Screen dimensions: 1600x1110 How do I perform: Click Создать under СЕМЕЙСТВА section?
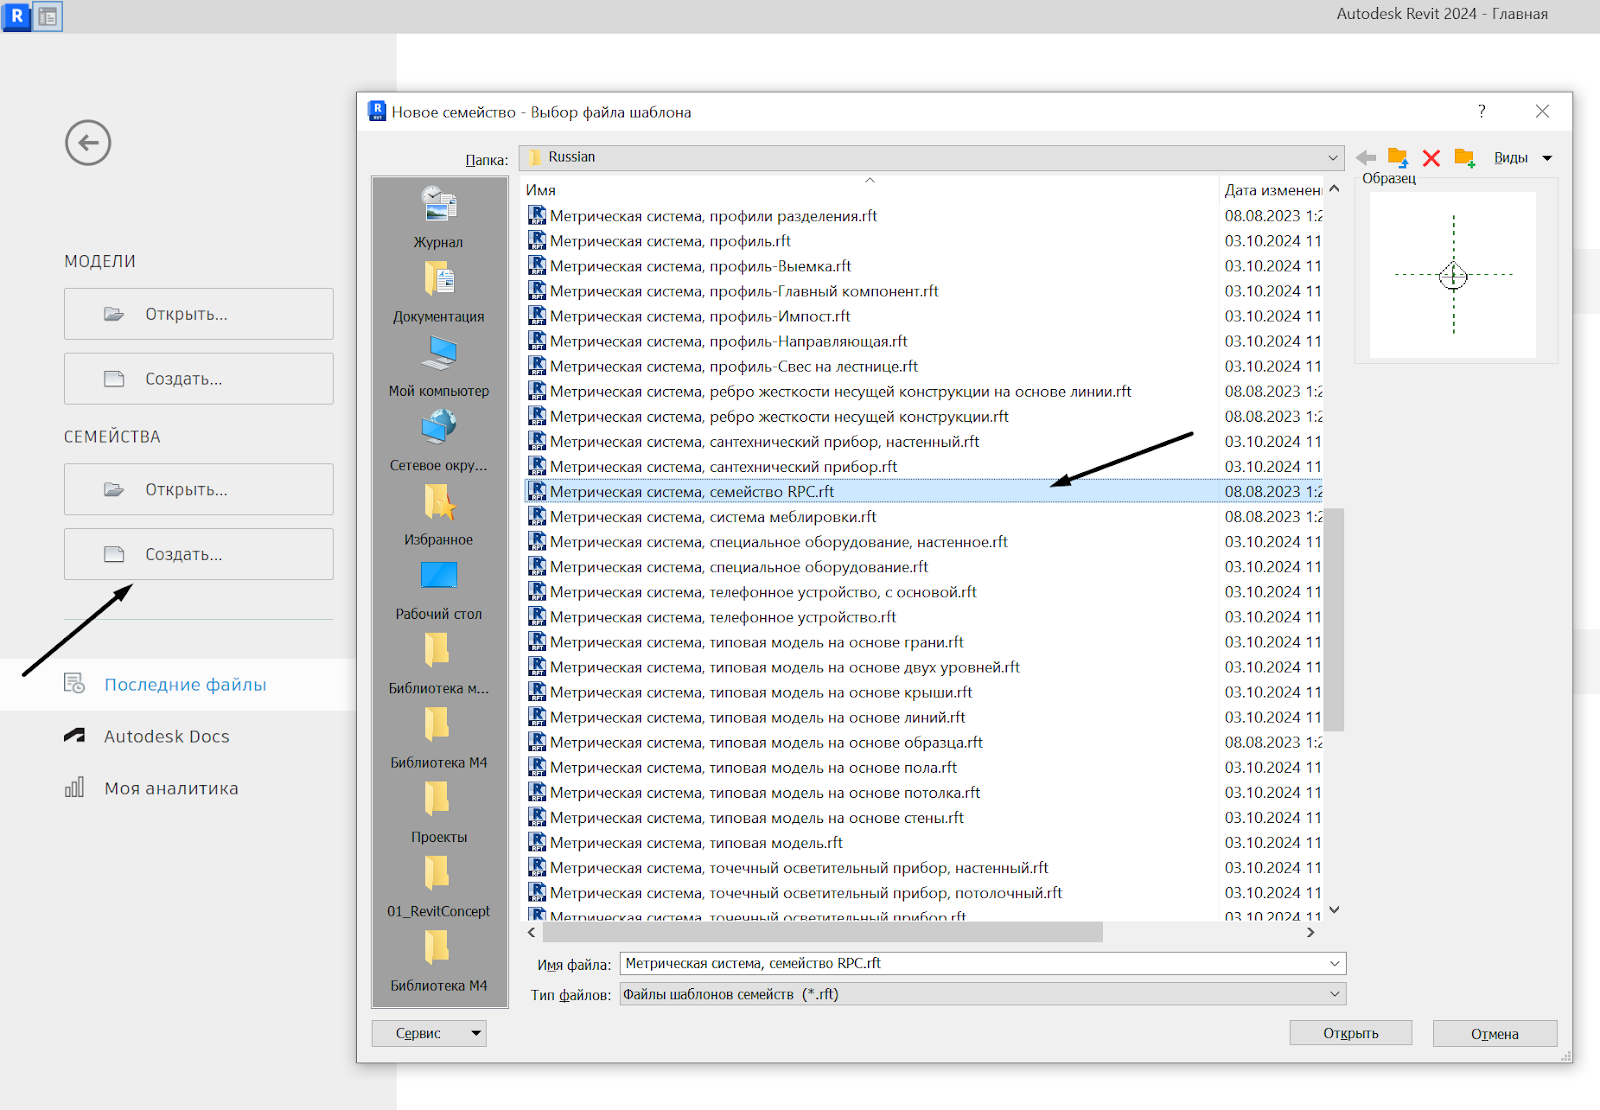199,554
